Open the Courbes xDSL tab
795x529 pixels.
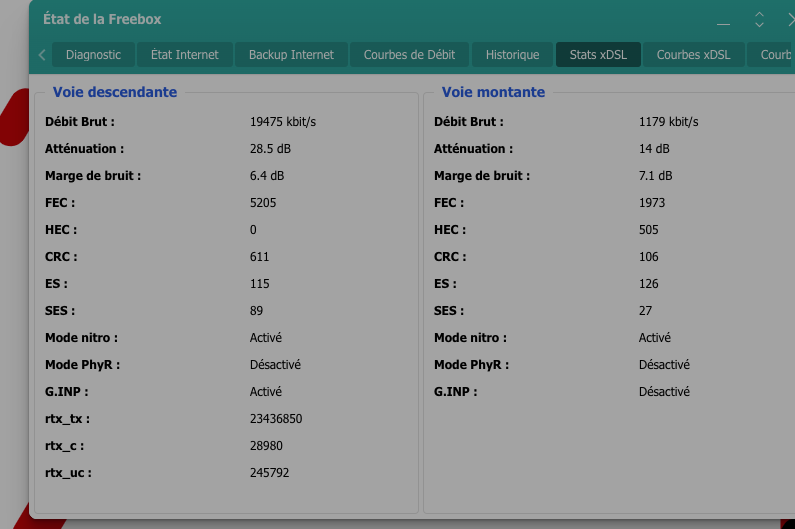pyautogui.click(x=693, y=55)
